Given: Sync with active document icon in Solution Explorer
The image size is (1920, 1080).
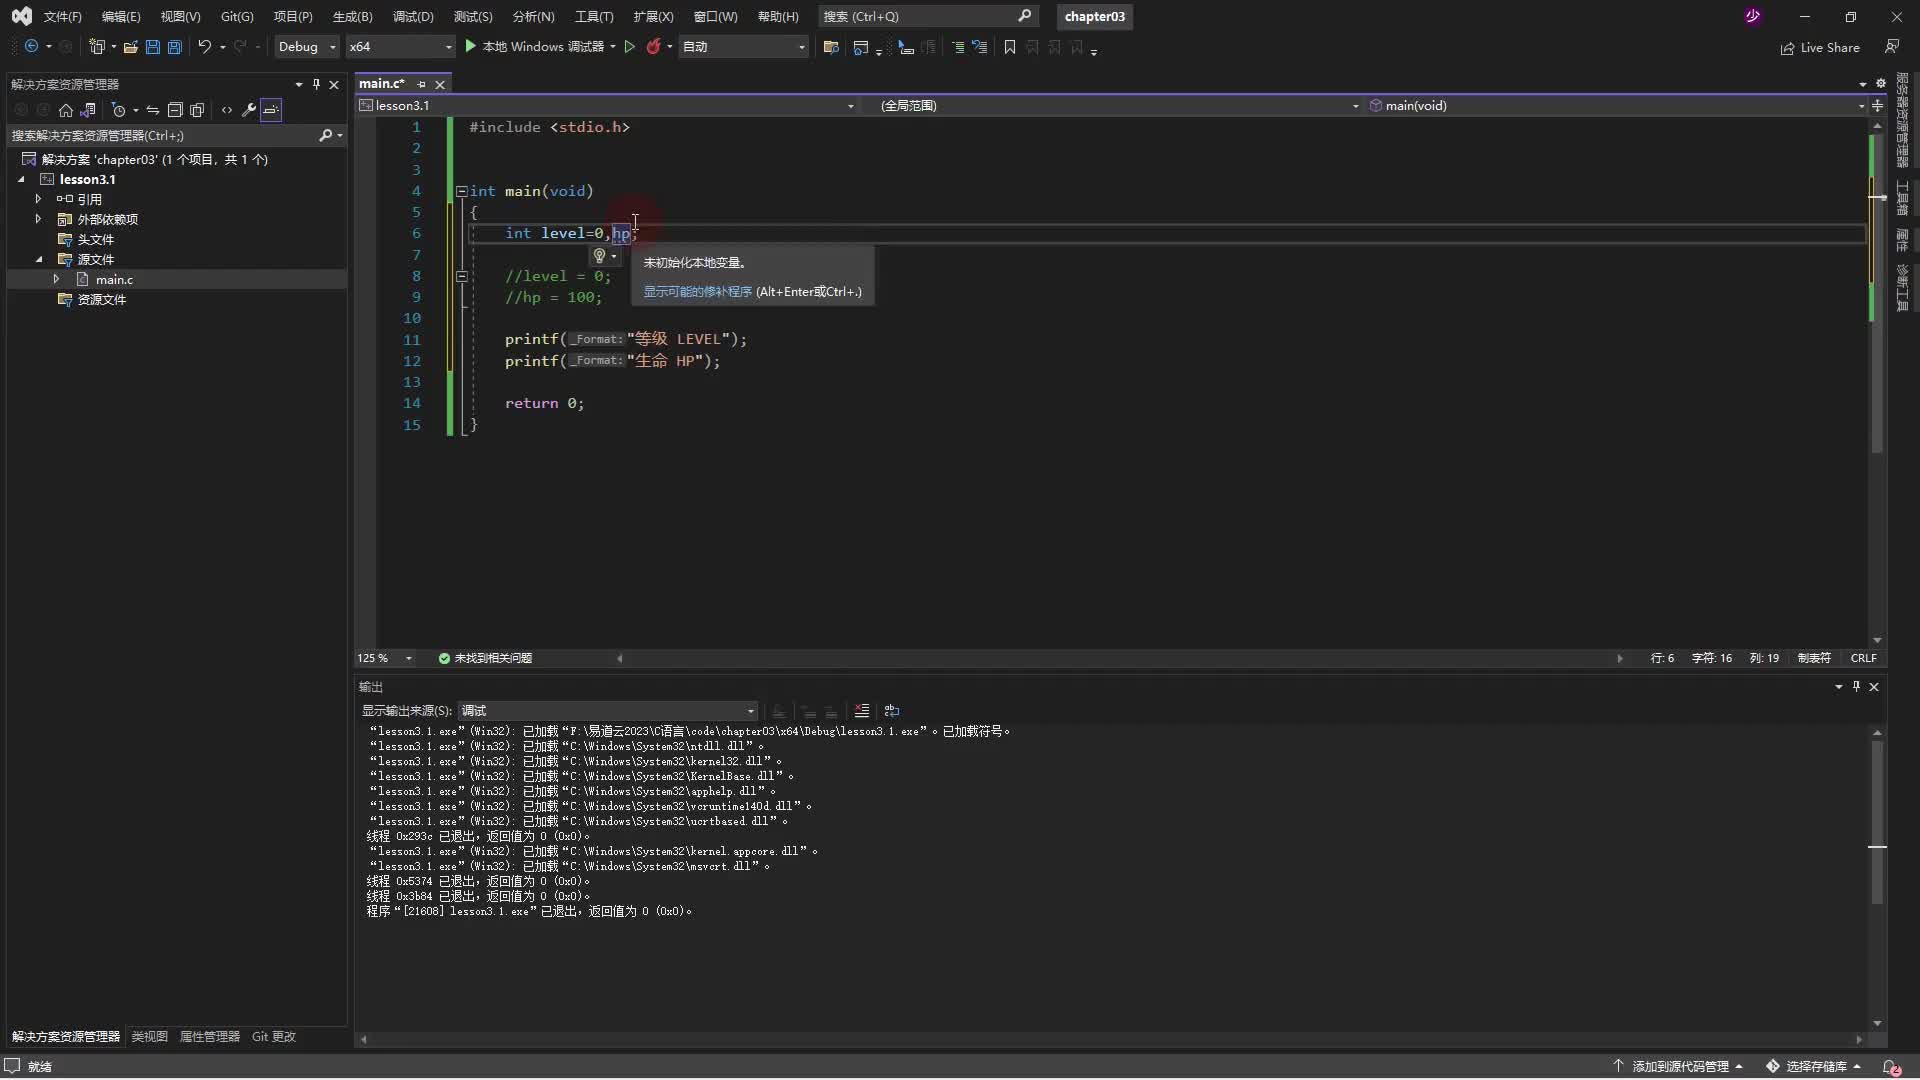Looking at the screenshot, I should [x=153, y=110].
